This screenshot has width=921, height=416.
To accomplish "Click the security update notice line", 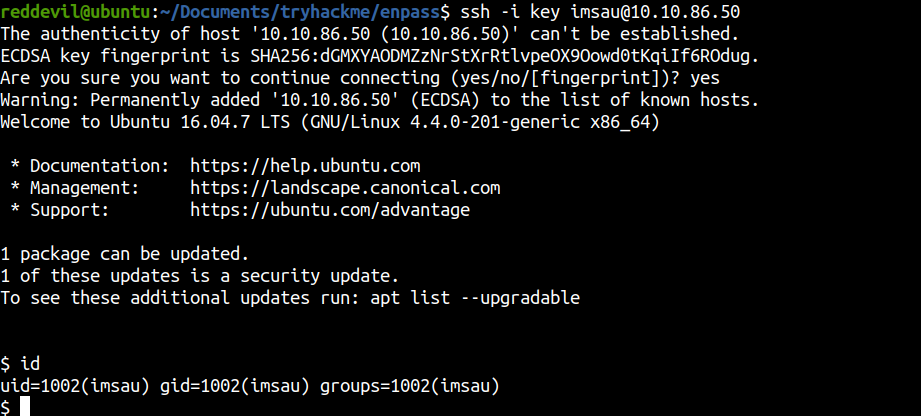I will pos(200,276).
